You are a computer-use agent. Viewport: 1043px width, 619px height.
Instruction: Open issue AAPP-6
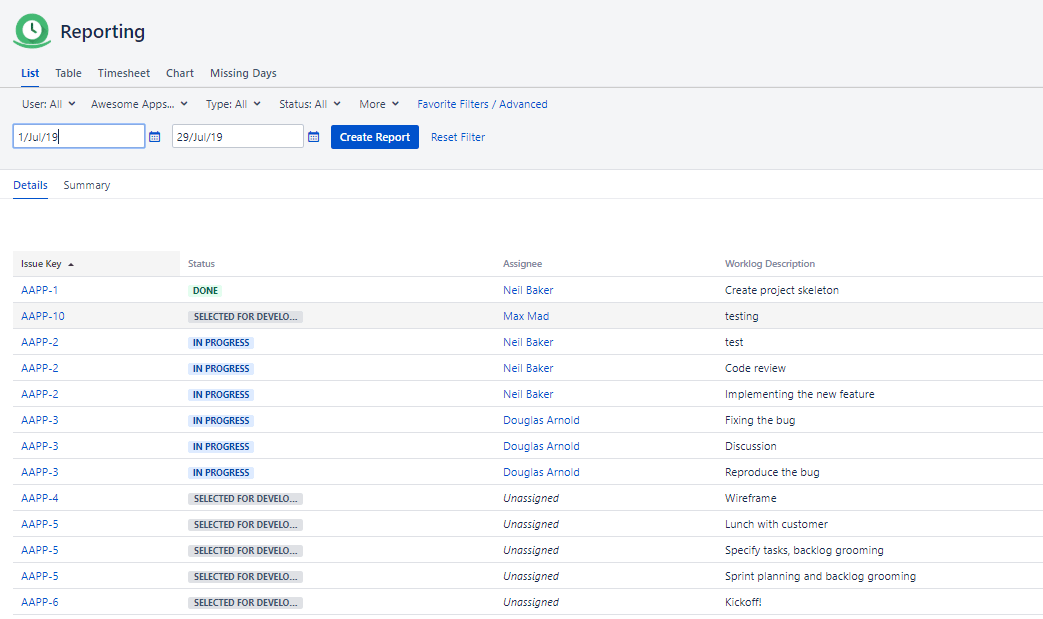(39, 602)
